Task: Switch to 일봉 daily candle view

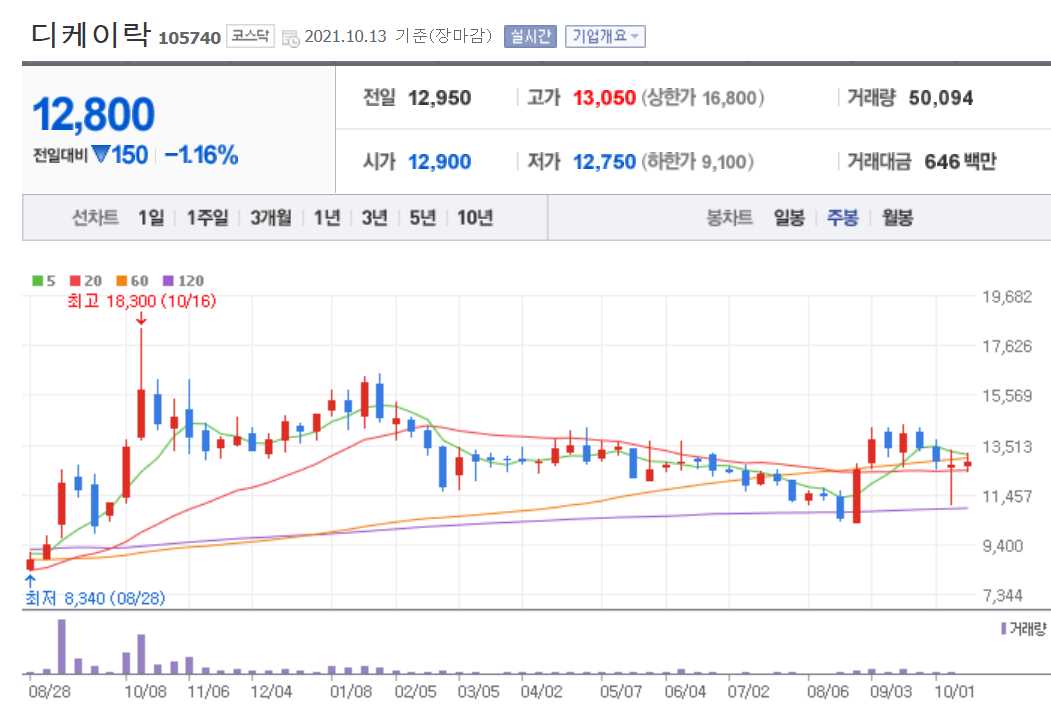Action: pyautogui.click(x=789, y=217)
